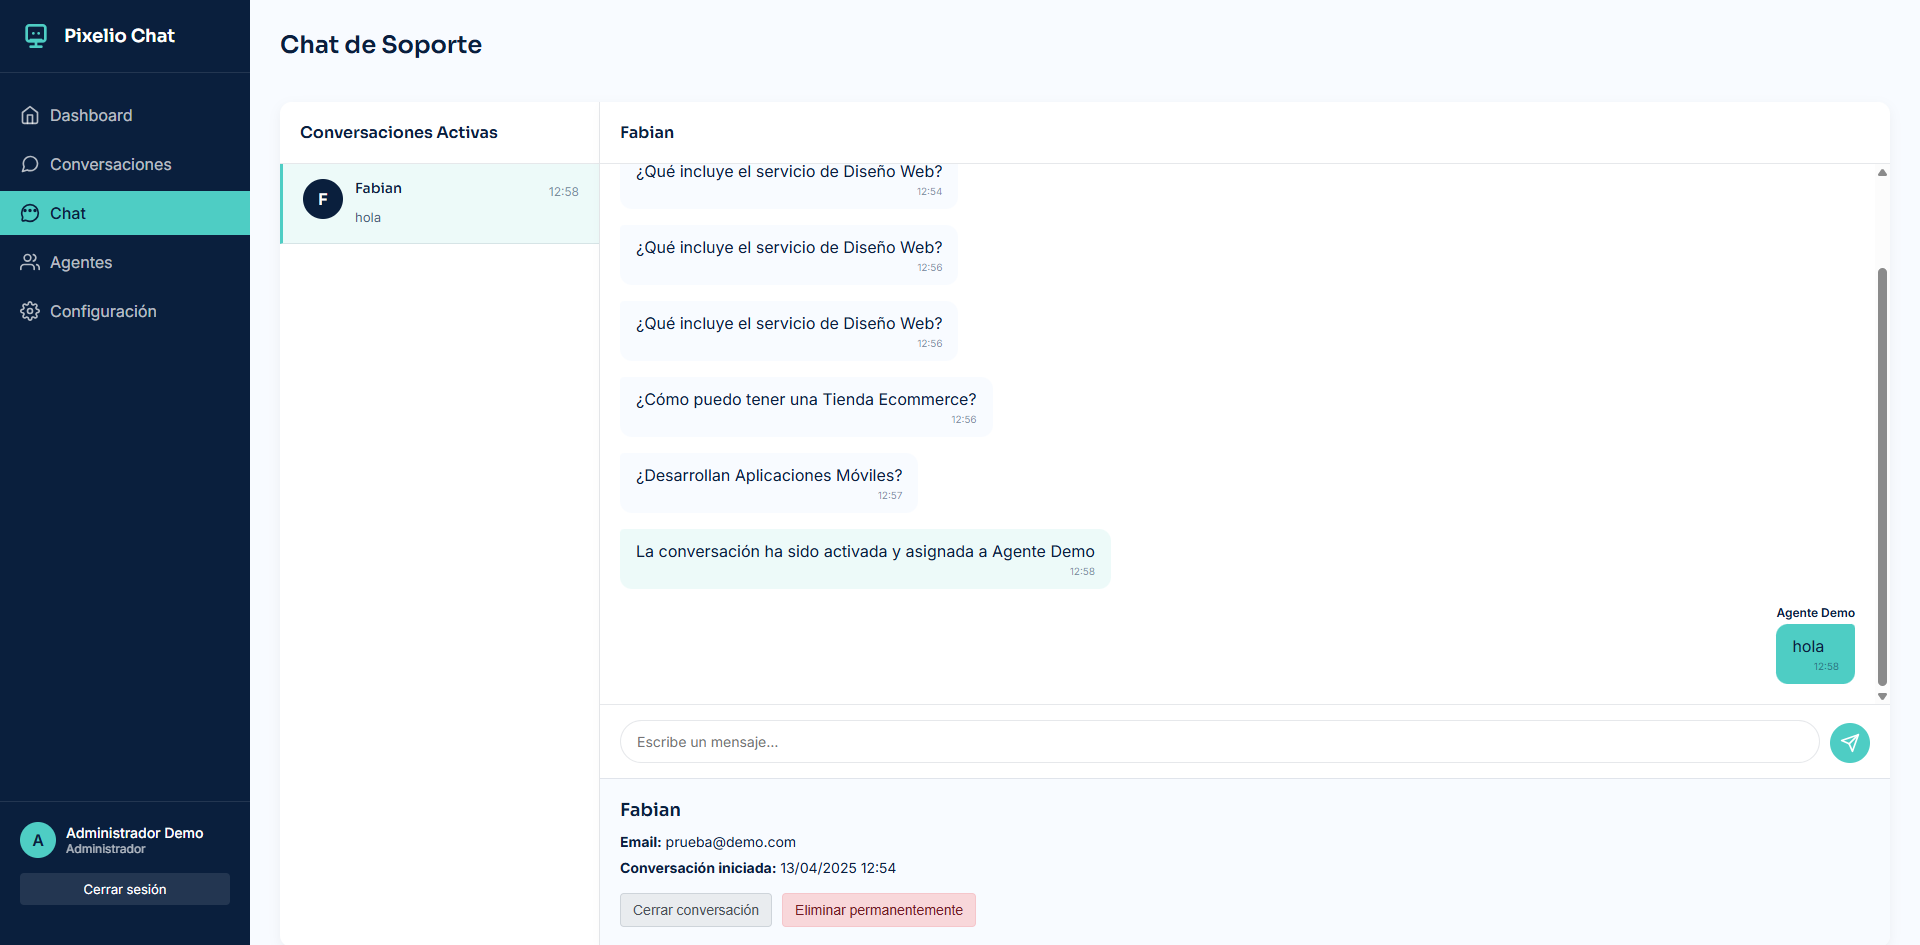Click the Conversaciones Activas header
The width and height of the screenshot is (1920, 945).
pos(399,132)
